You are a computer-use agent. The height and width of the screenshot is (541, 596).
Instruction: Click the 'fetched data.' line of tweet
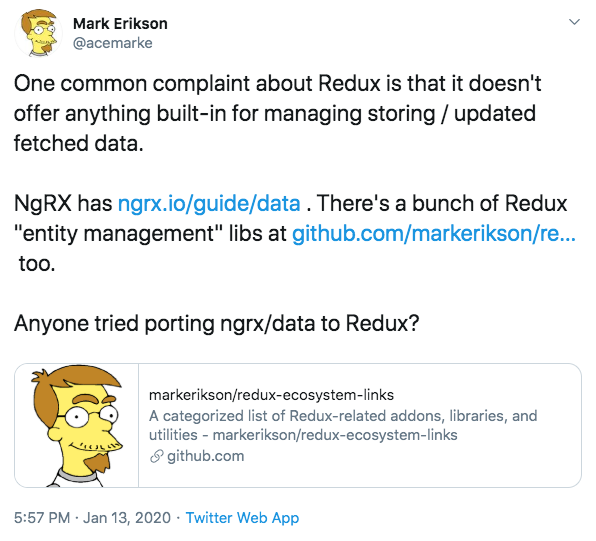[x=79, y=143]
